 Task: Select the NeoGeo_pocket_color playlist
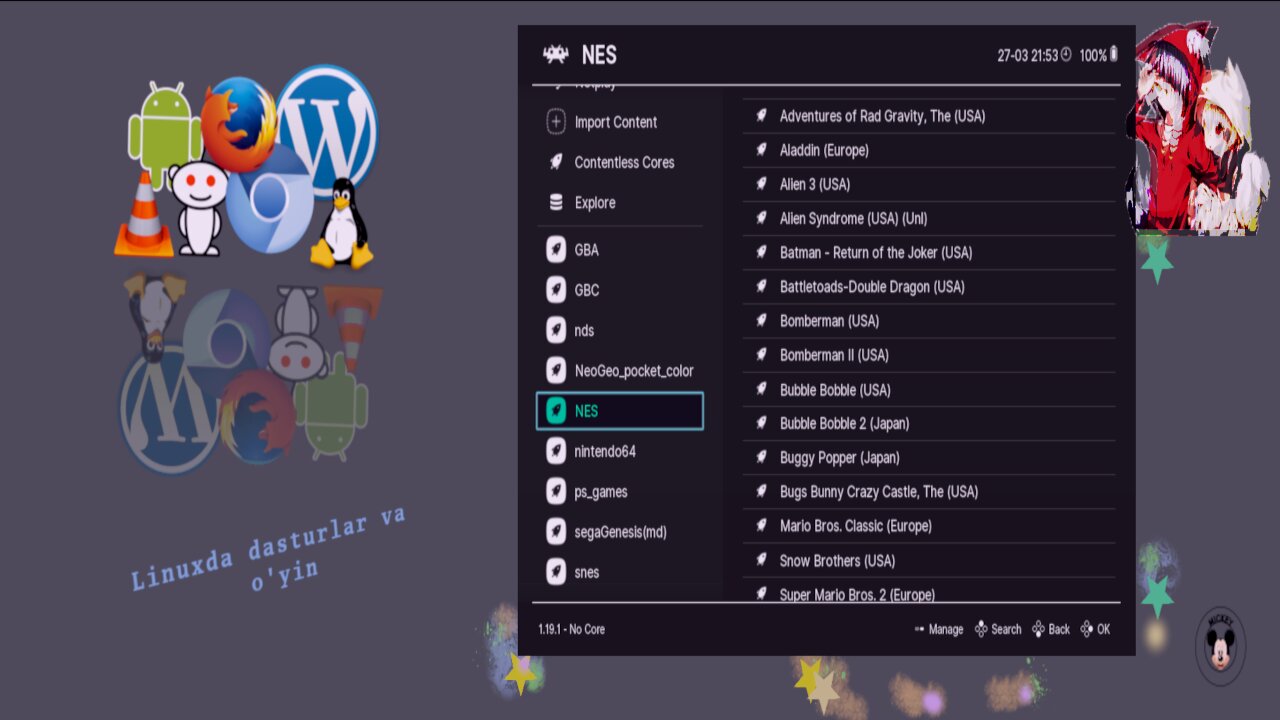click(x=619, y=371)
